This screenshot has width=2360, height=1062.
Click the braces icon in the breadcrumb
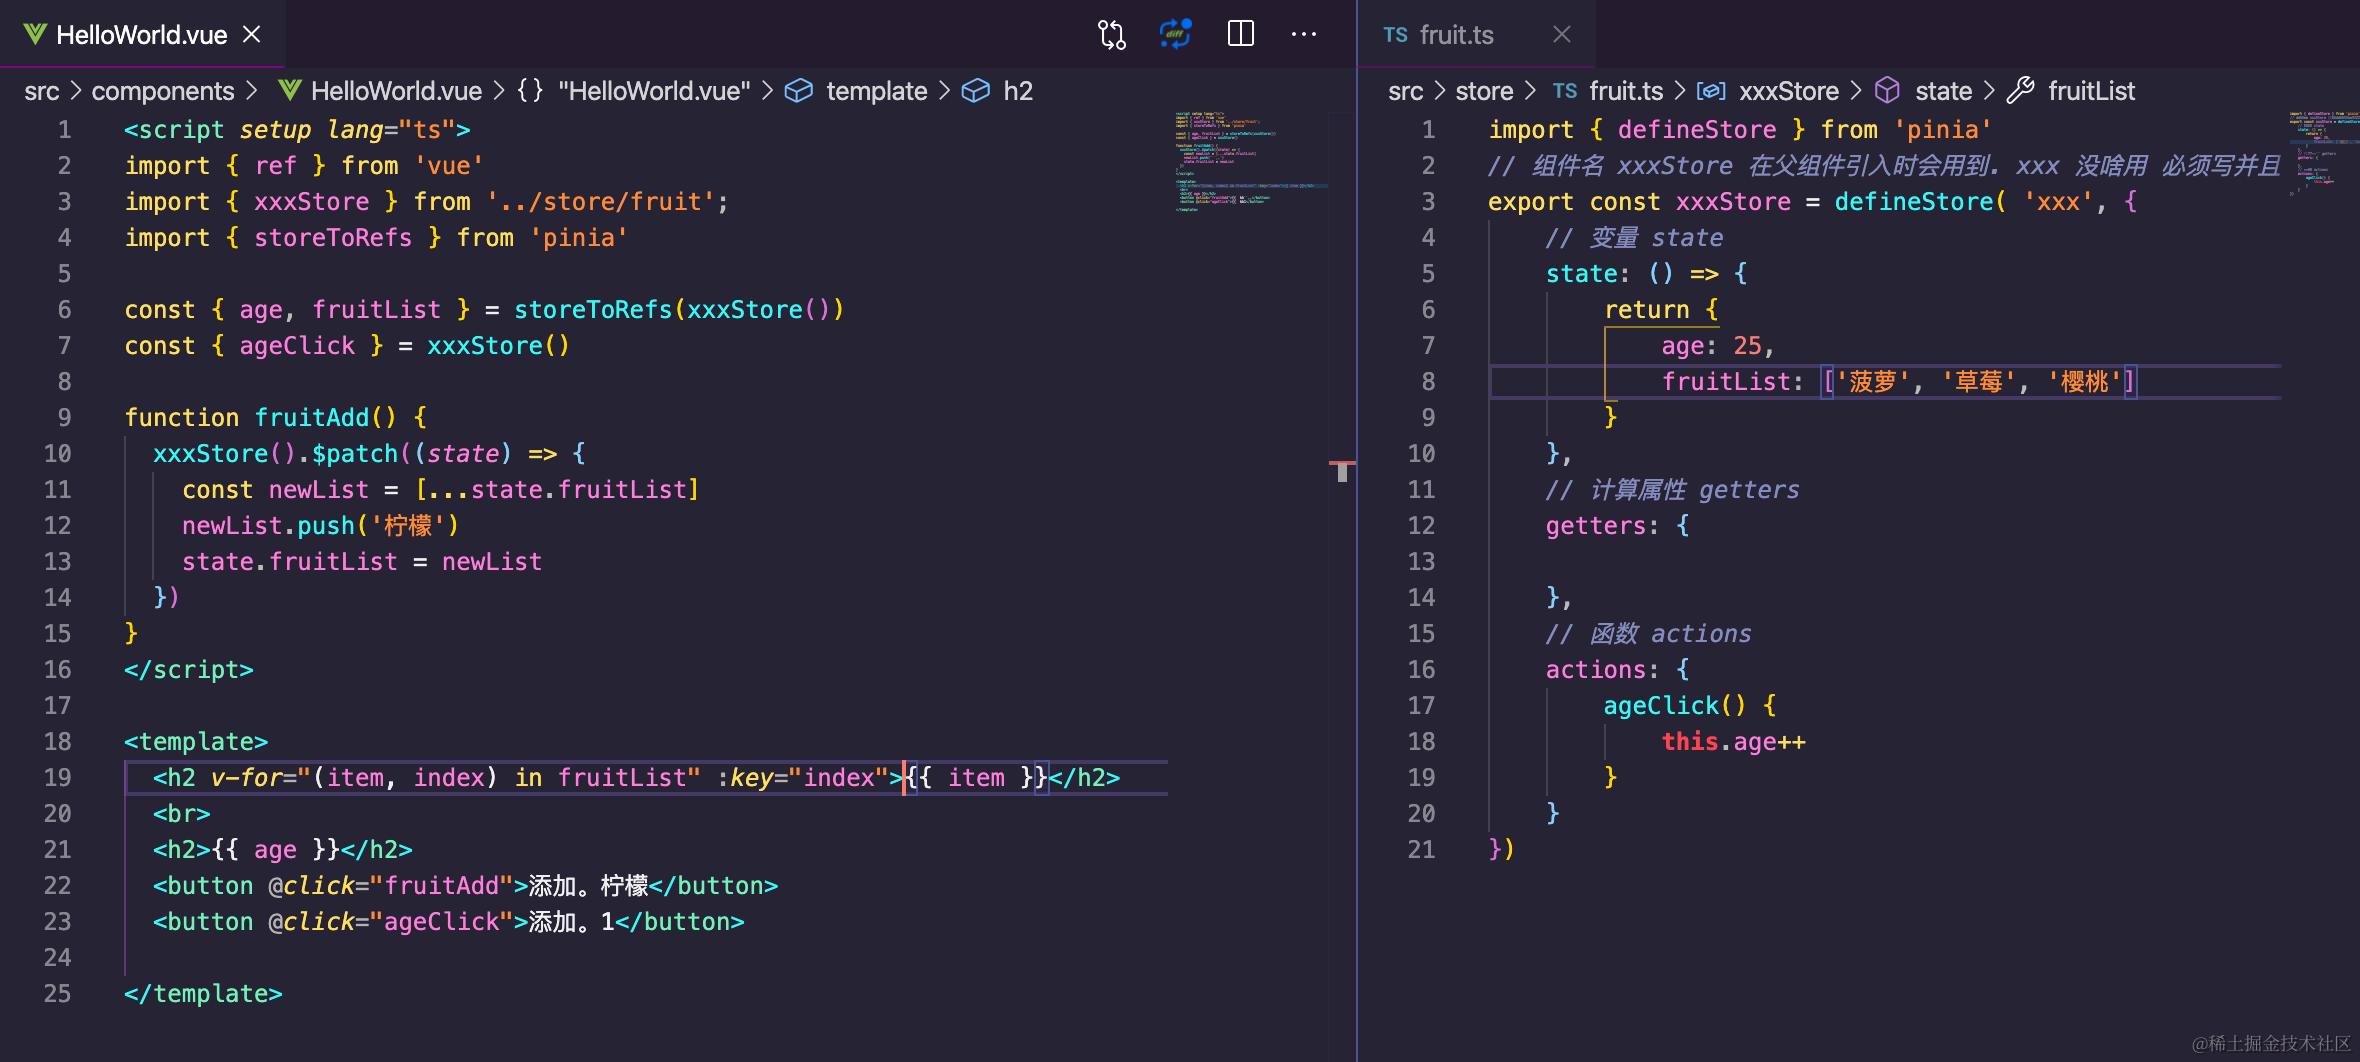[530, 91]
